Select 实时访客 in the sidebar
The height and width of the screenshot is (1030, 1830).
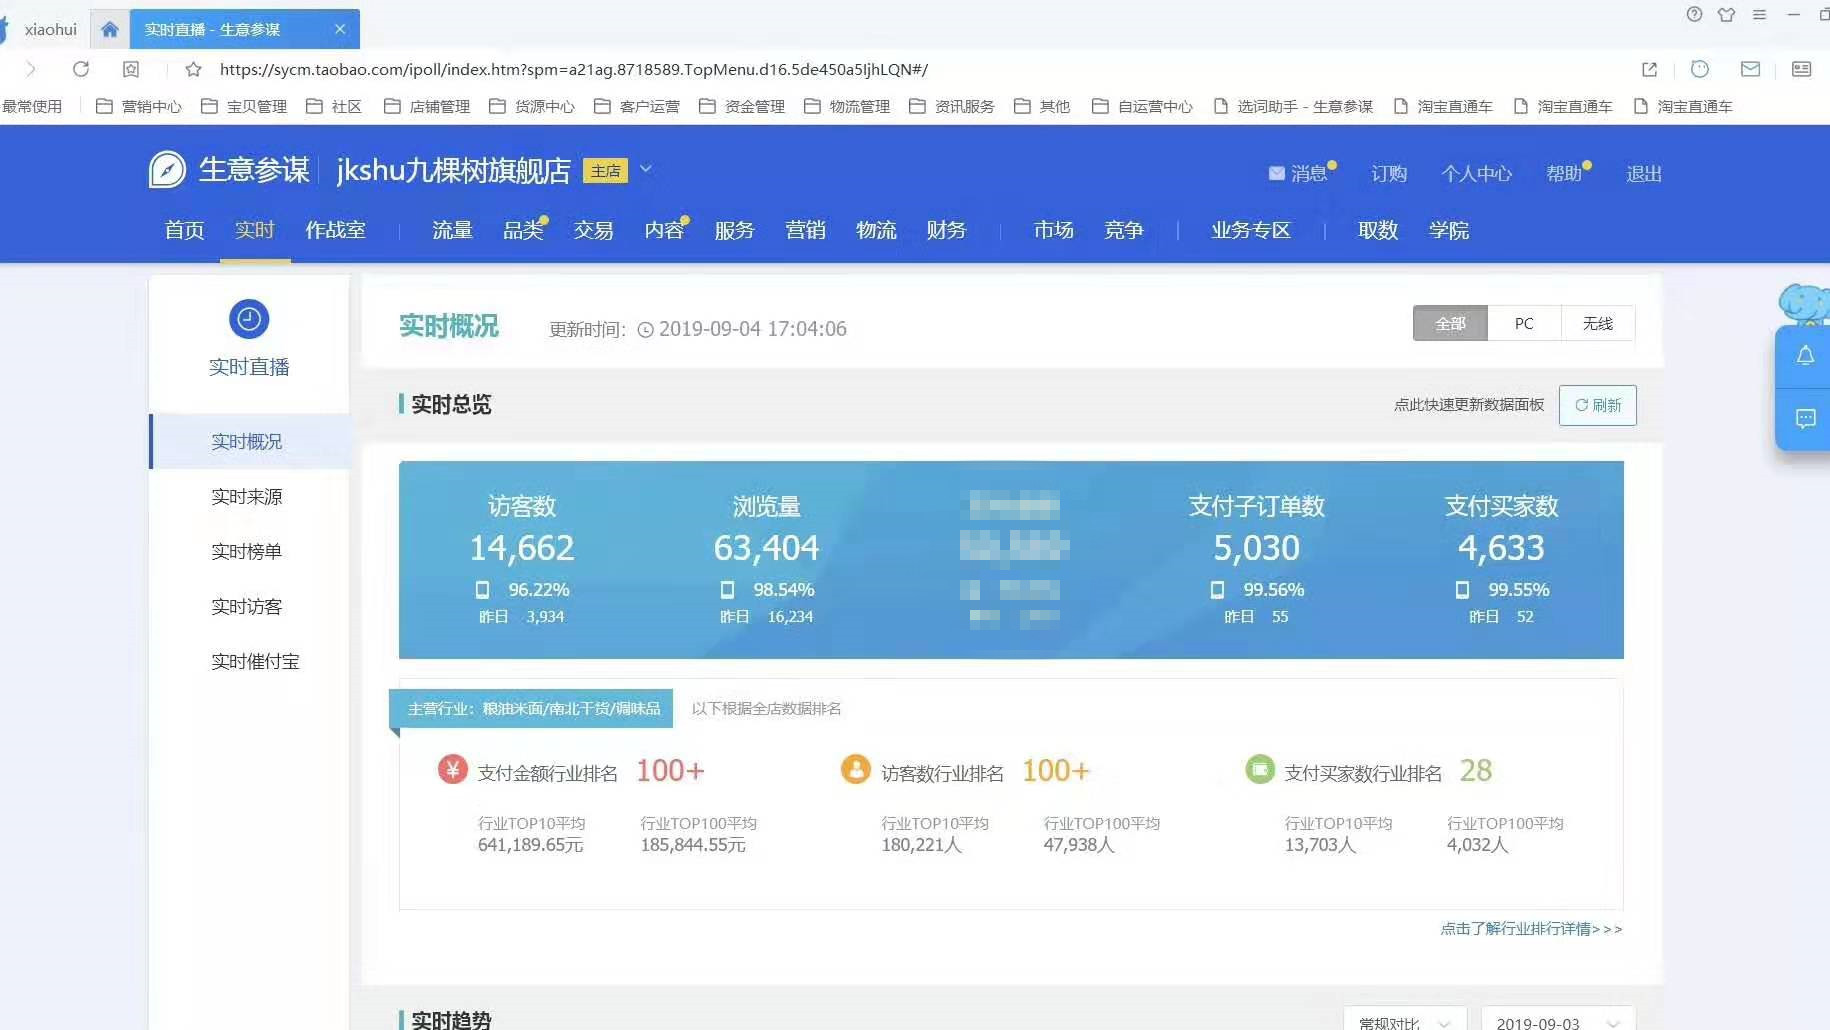pos(247,606)
